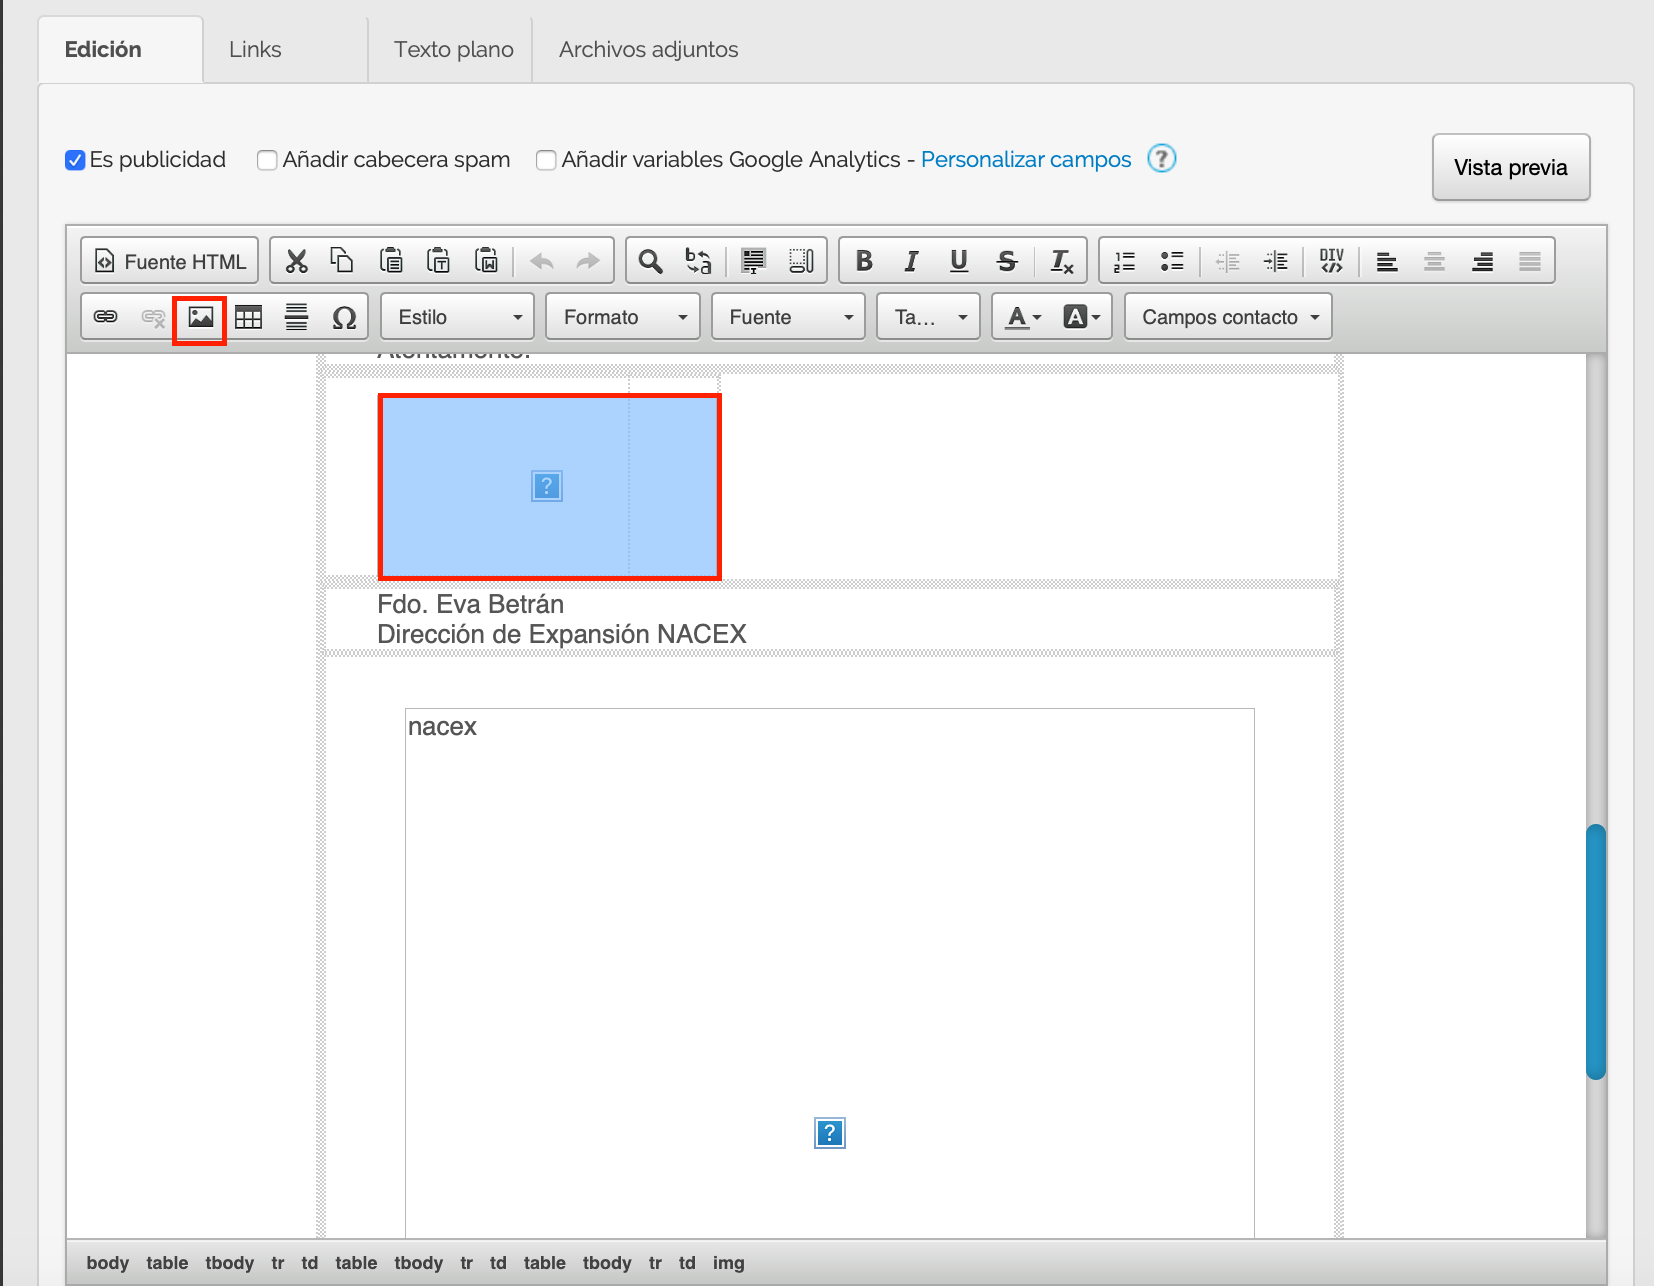Open the Estilo dropdown
Image resolution: width=1654 pixels, height=1286 pixels.
(457, 318)
